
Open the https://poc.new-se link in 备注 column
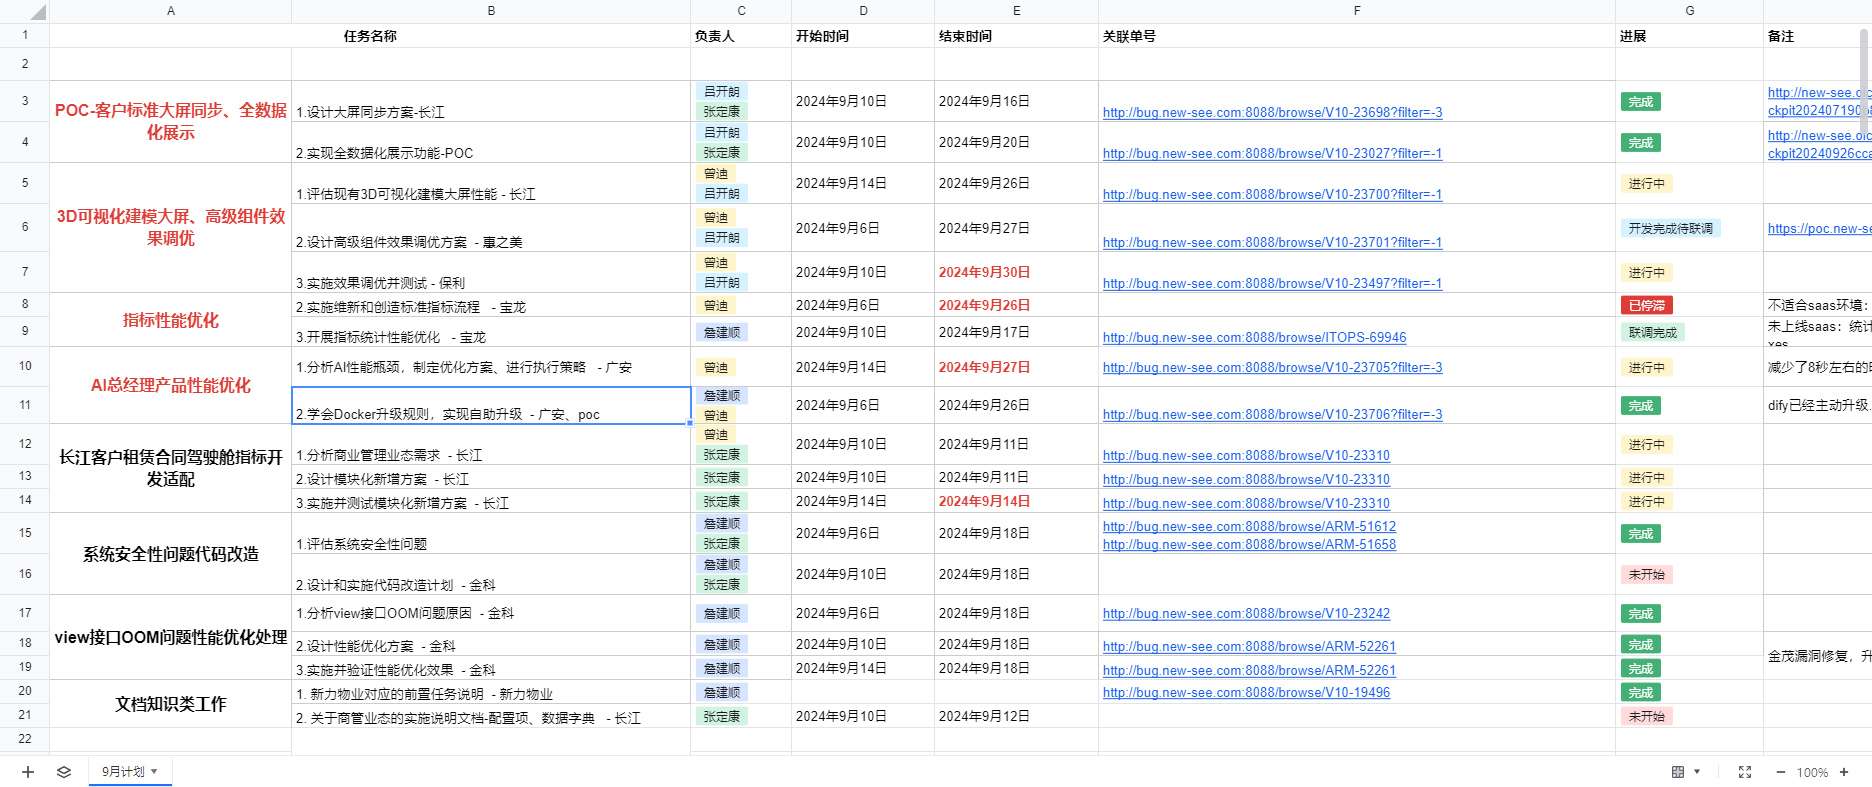click(x=1819, y=229)
